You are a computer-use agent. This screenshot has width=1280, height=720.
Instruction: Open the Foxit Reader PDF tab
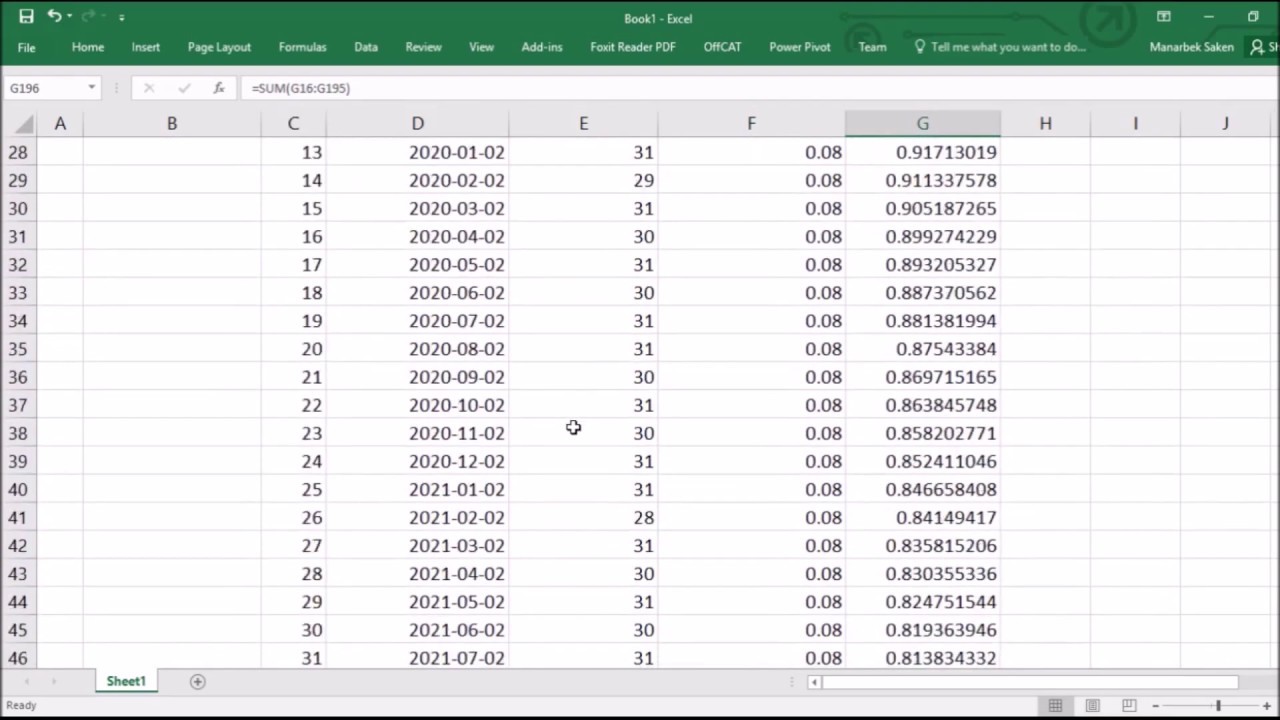(x=633, y=47)
